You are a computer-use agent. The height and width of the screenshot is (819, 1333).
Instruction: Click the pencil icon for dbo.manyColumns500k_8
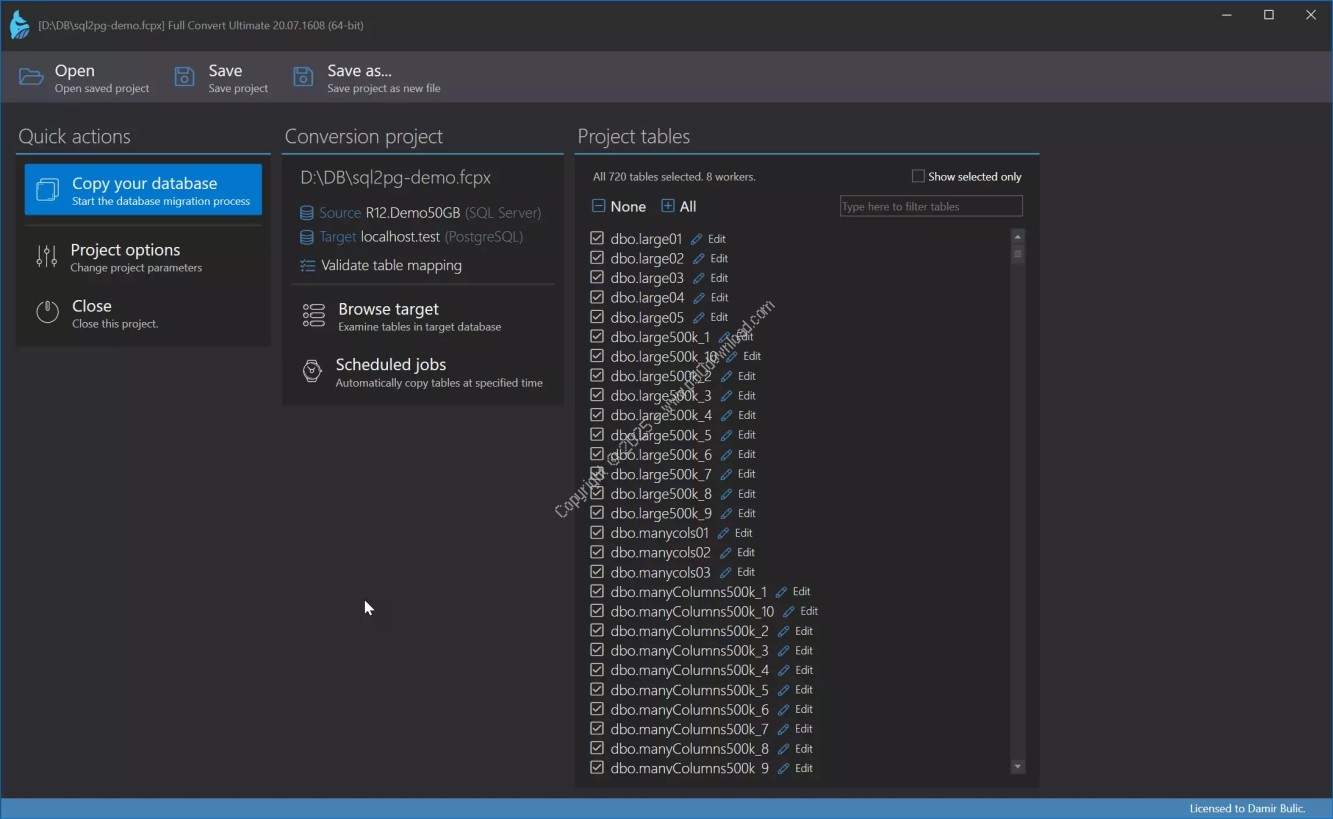click(x=784, y=749)
